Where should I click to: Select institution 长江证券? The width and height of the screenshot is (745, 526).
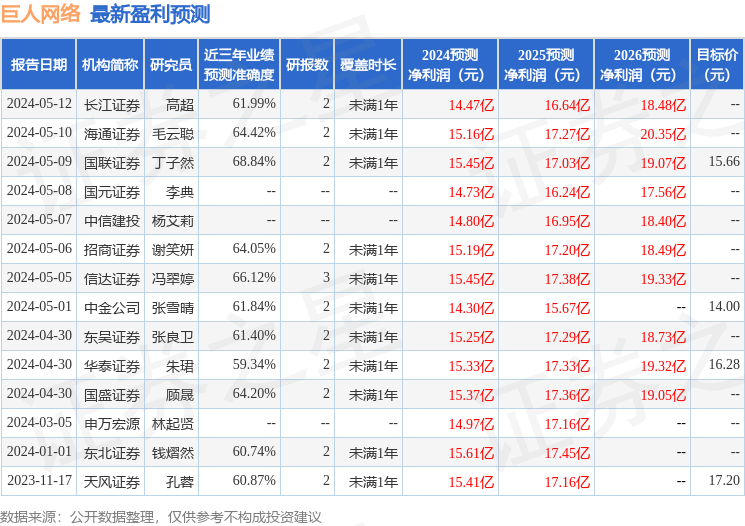pos(112,105)
